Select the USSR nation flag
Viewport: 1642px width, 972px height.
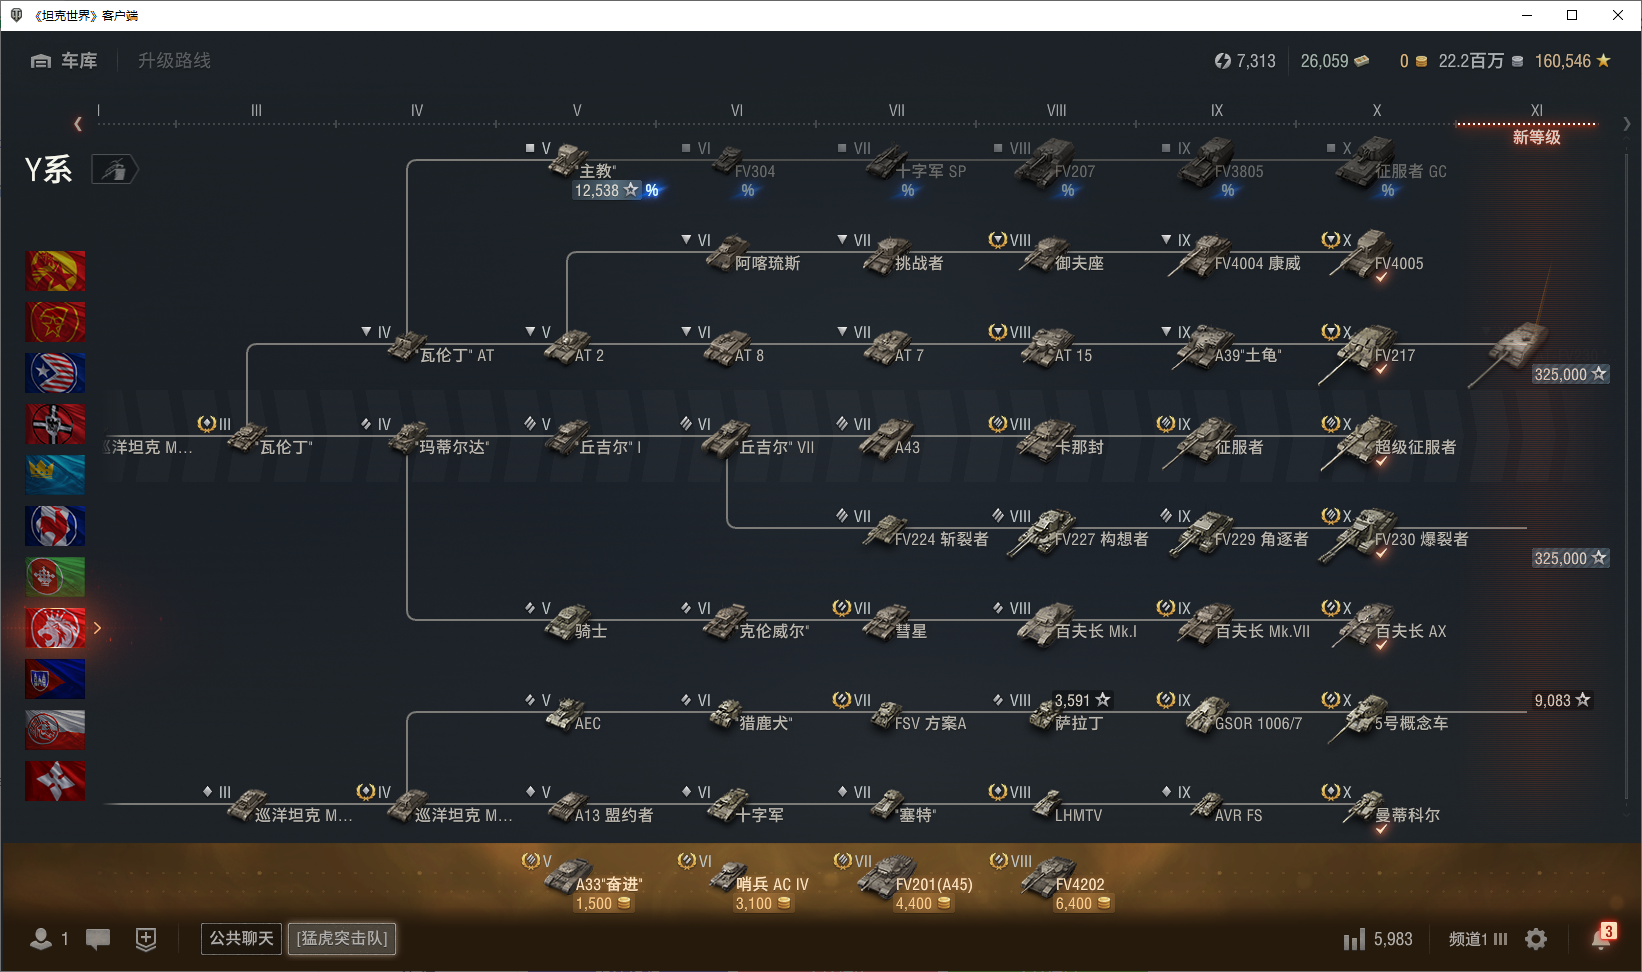[55, 322]
